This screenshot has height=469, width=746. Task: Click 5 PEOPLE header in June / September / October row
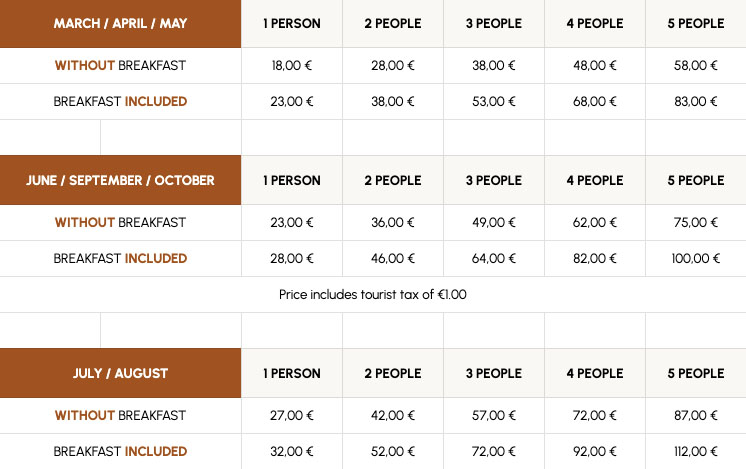pos(696,181)
